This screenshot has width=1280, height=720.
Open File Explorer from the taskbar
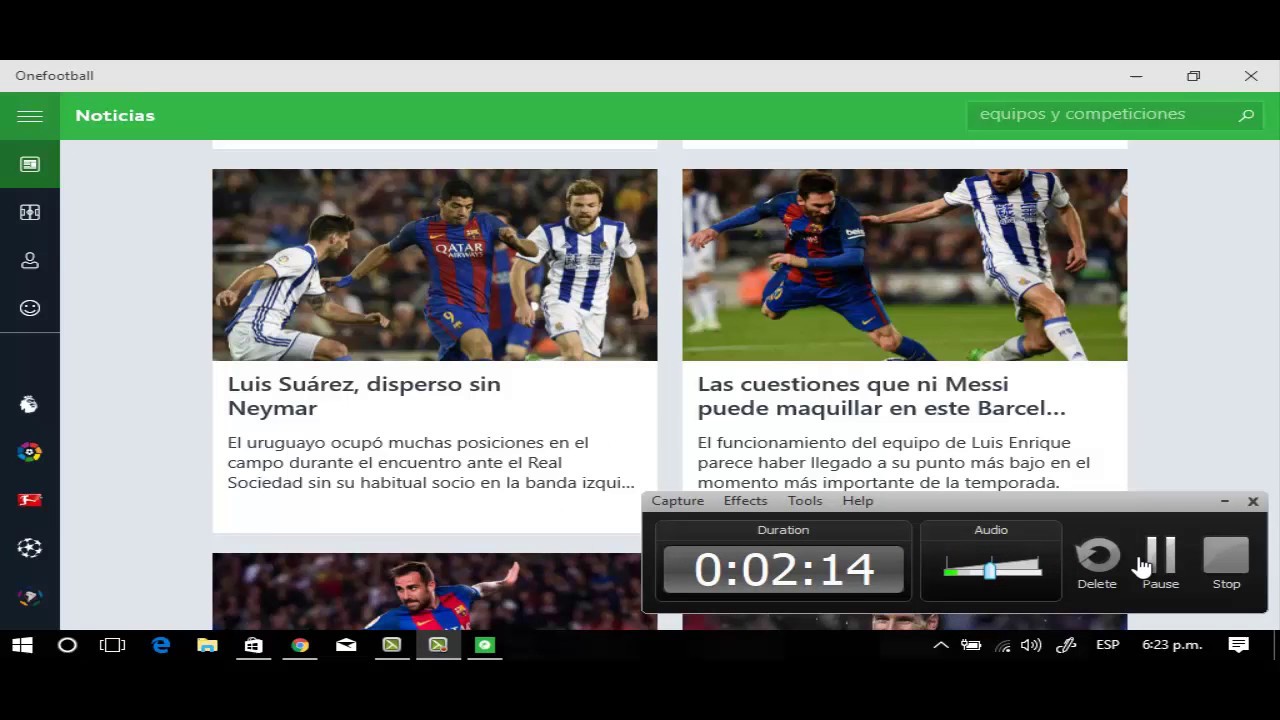[207, 645]
